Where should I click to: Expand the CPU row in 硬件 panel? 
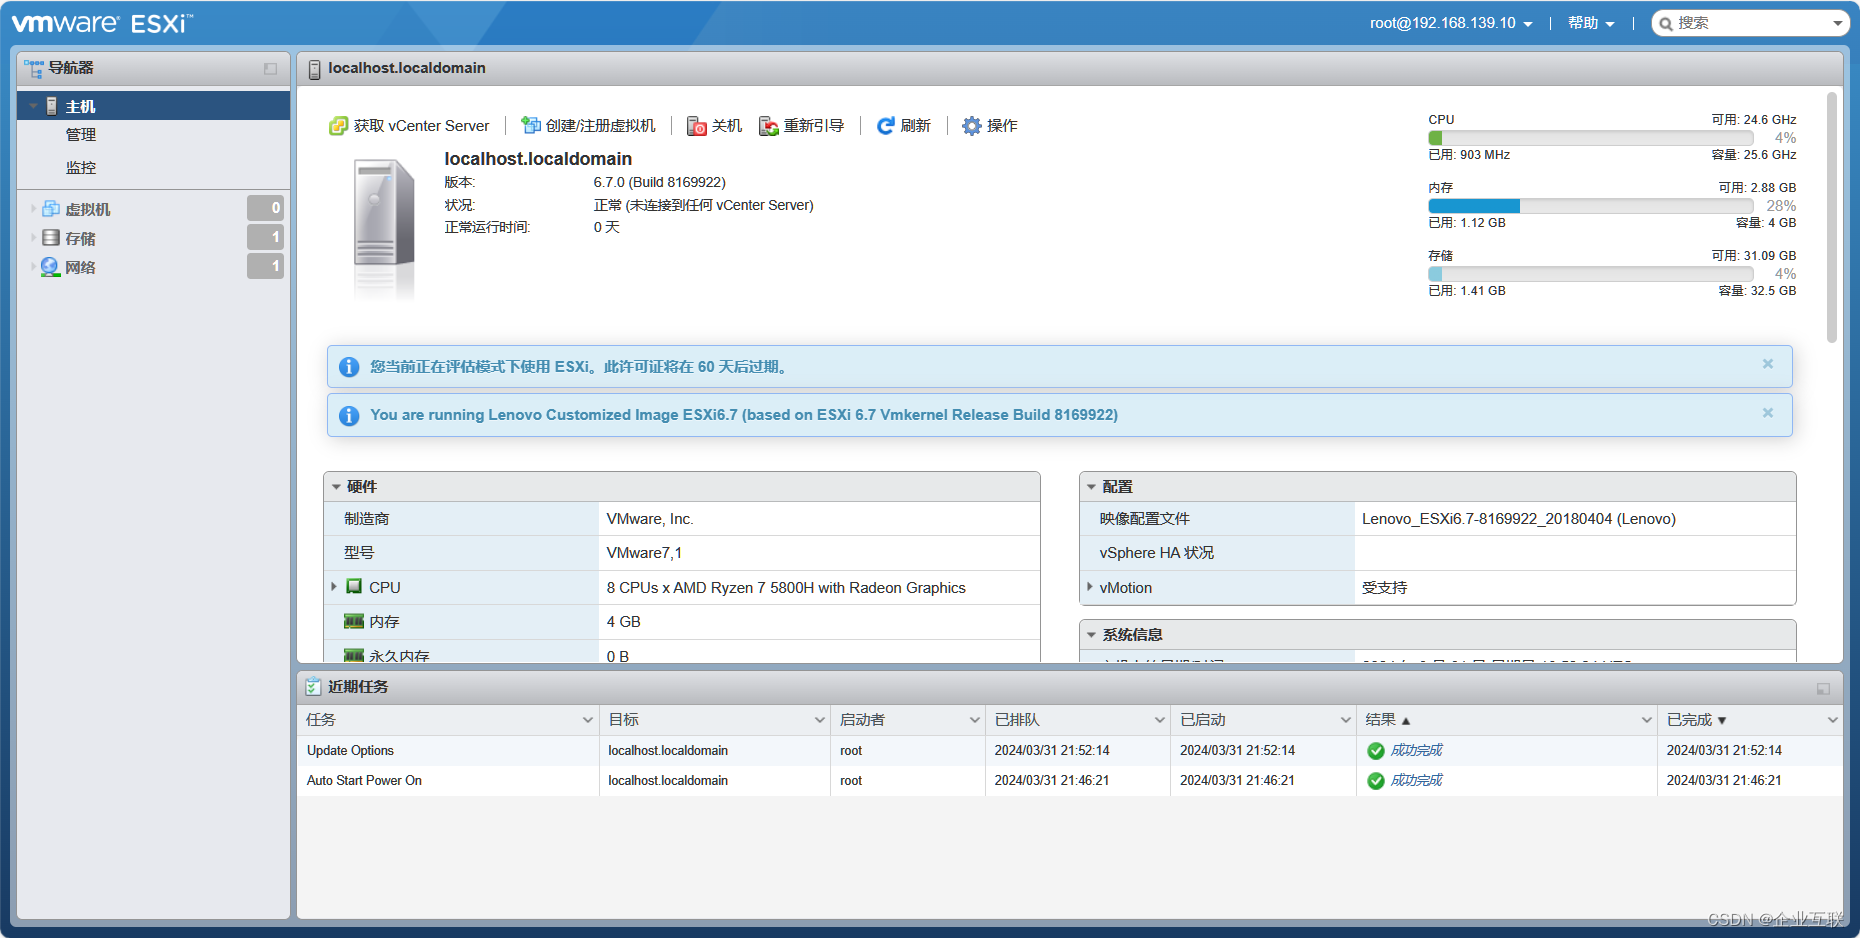pyautogui.click(x=335, y=587)
